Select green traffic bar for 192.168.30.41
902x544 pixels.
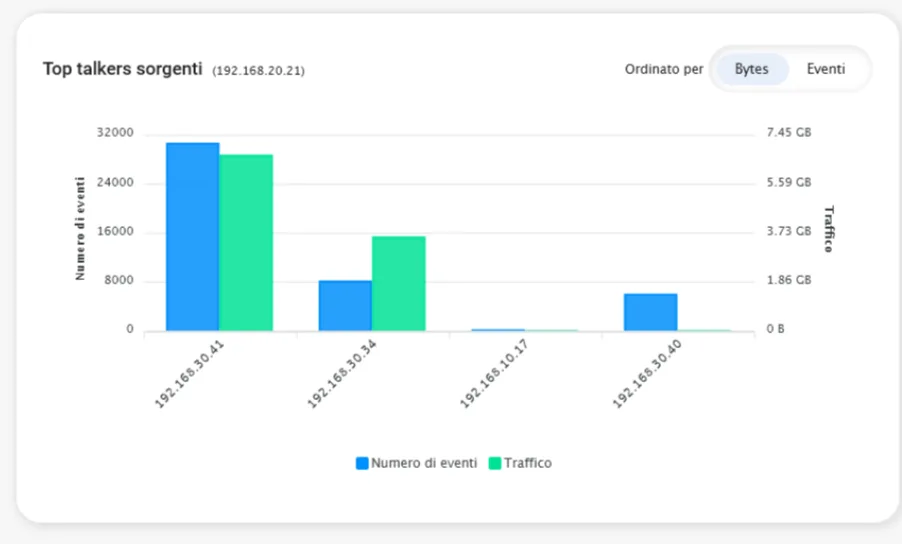[246, 243]
